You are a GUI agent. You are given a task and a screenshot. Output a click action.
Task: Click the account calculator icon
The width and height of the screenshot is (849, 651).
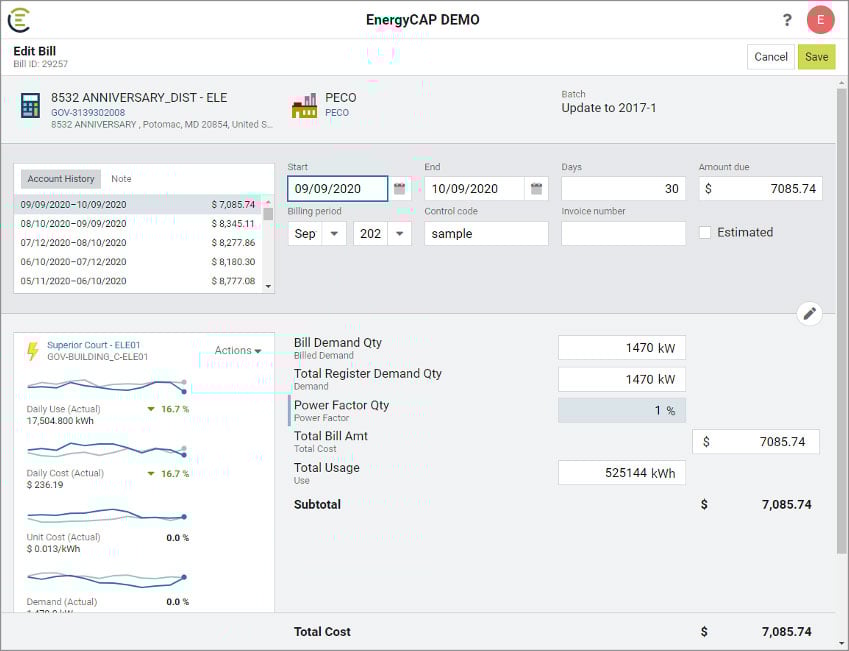click(31, 106)
